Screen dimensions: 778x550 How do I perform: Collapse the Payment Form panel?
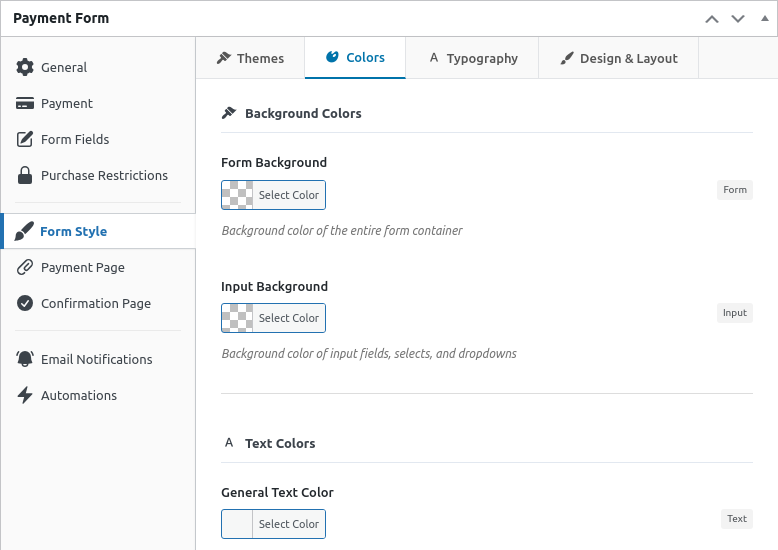click(765, 18)
